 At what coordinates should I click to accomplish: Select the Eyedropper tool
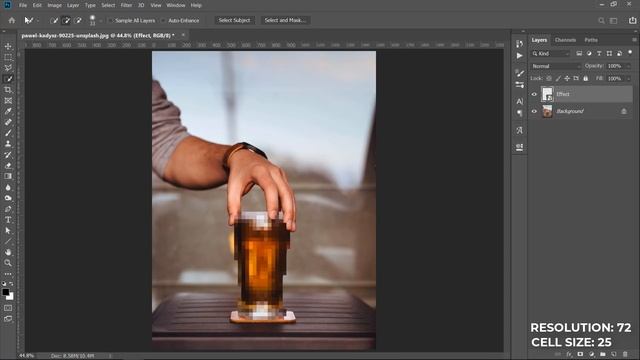tap(8, 111)
